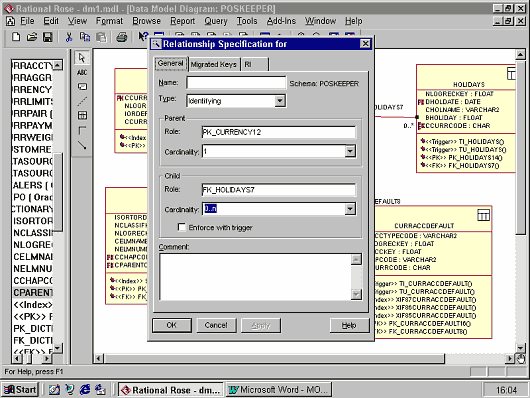The image size is (530, 398).
Task: Select CPARENT item in browser tree
Action: pos(33,292)
